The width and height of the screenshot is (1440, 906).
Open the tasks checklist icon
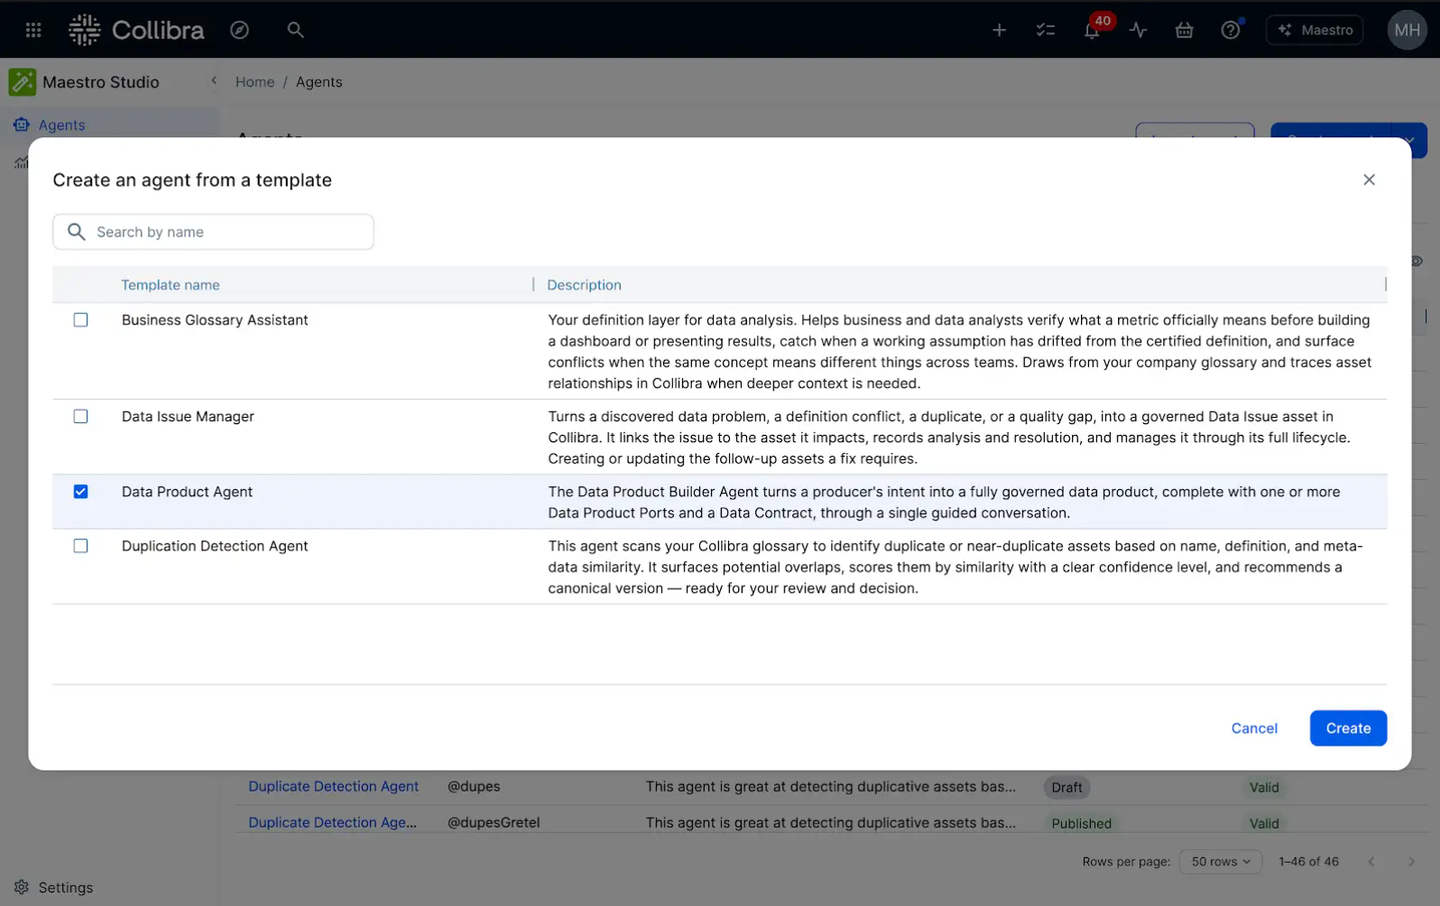click(x=1045, y=30)
